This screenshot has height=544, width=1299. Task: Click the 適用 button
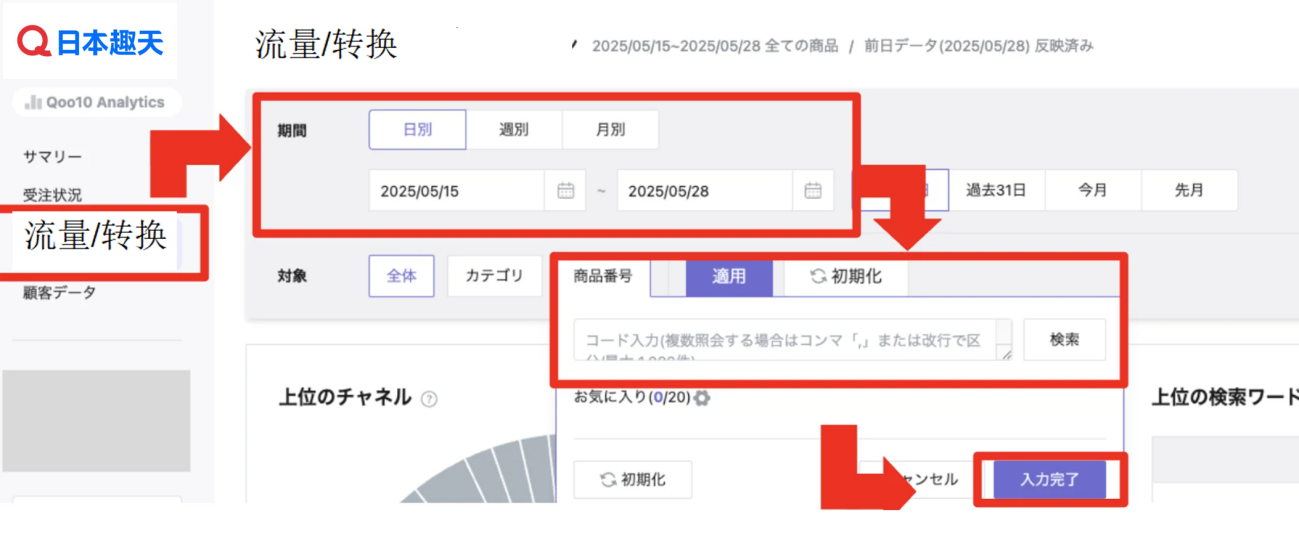[x=729, y=277]
